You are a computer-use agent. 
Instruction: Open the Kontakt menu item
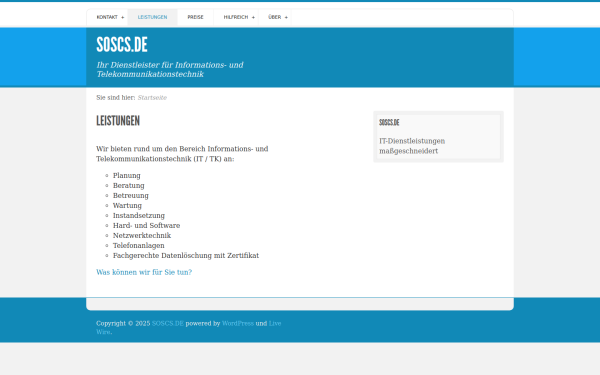107,17
